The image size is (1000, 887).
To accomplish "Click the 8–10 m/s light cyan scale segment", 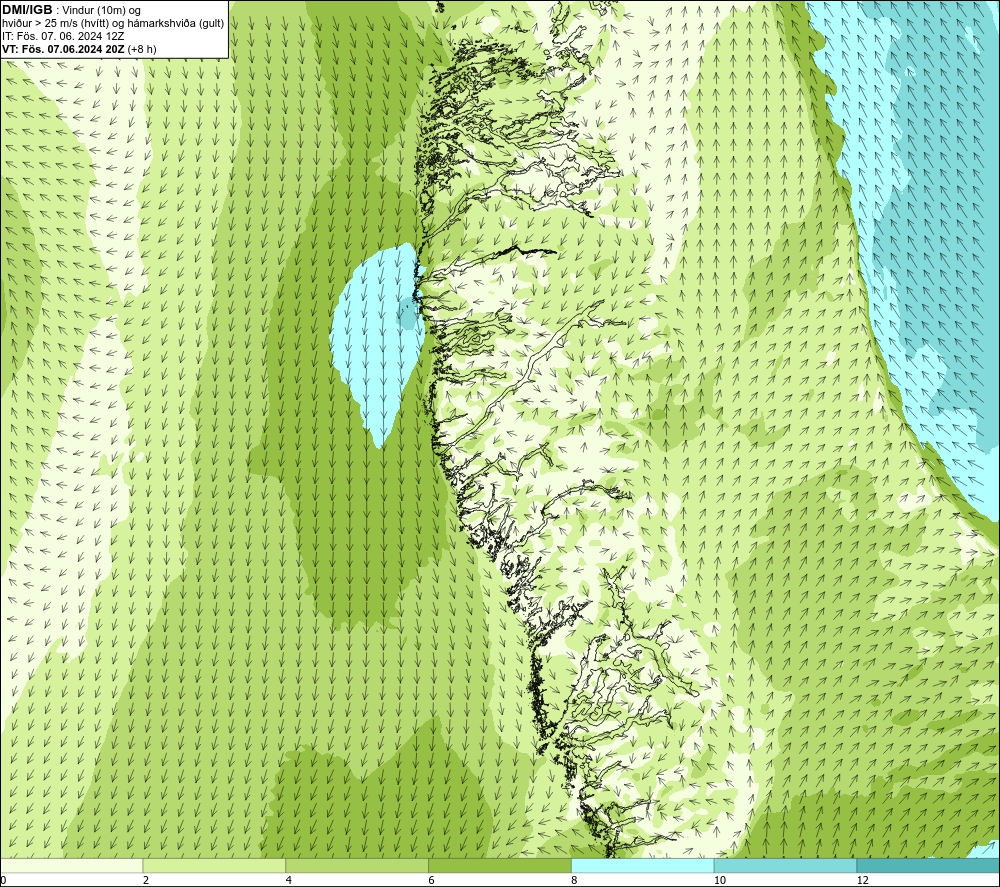I will point(643,865).
